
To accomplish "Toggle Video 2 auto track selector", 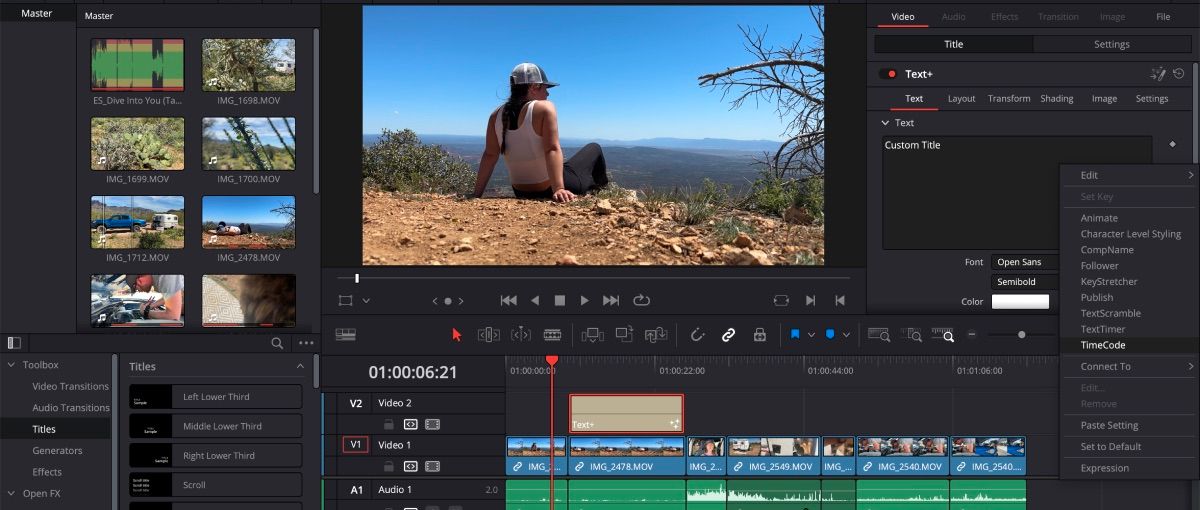I will 410,424.
